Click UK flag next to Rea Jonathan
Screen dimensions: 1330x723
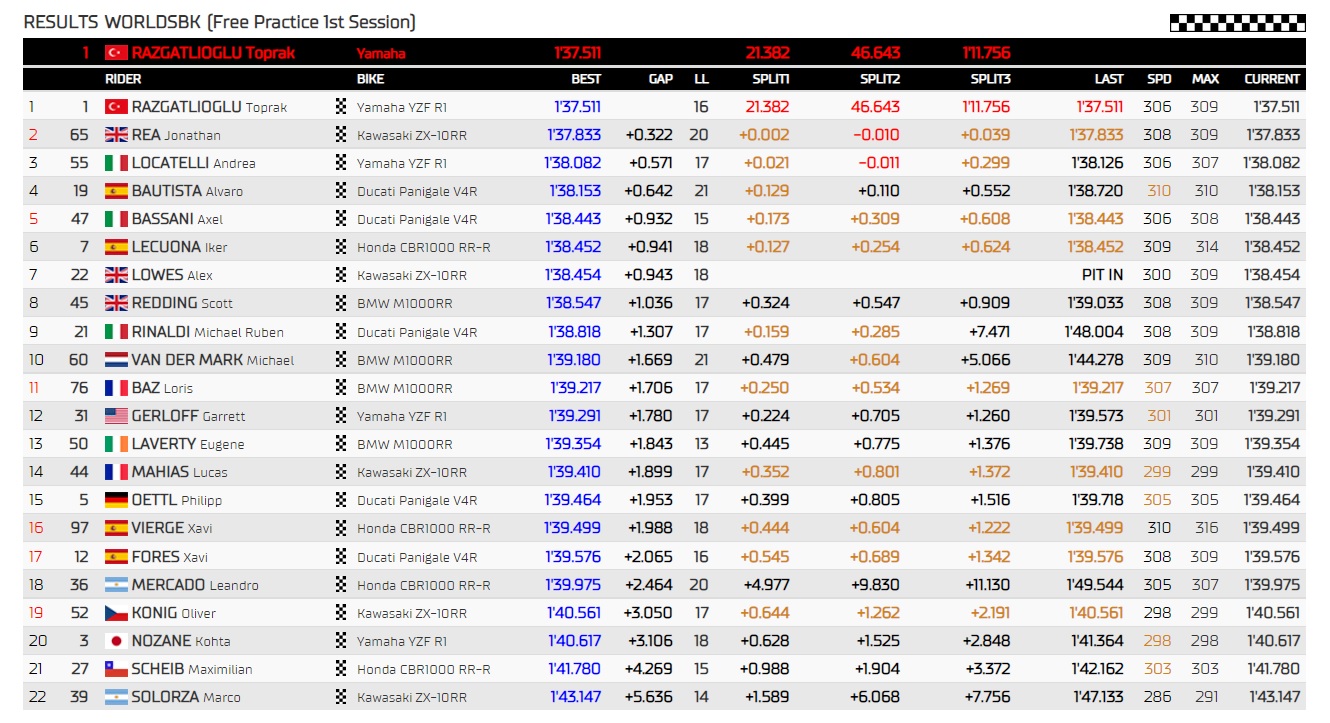[x=116, y=134]
